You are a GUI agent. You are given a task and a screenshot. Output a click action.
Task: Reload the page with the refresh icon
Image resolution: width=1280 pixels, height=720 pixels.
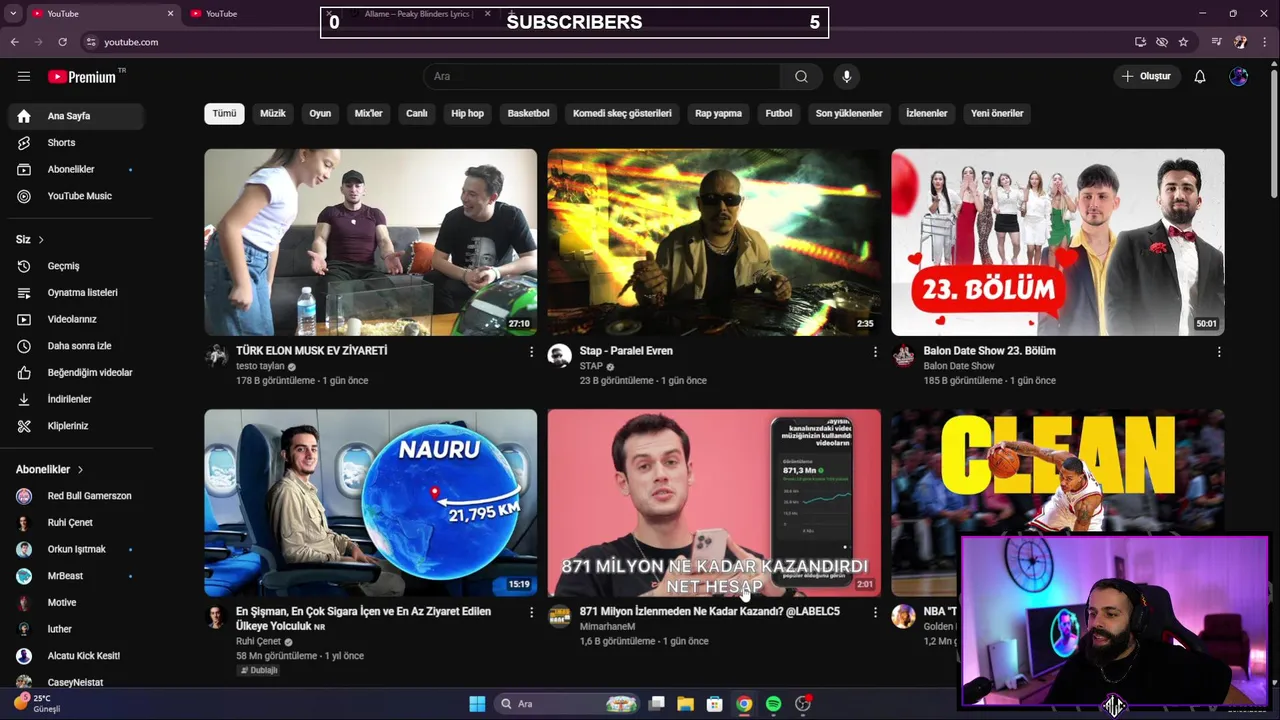[62, 42]
